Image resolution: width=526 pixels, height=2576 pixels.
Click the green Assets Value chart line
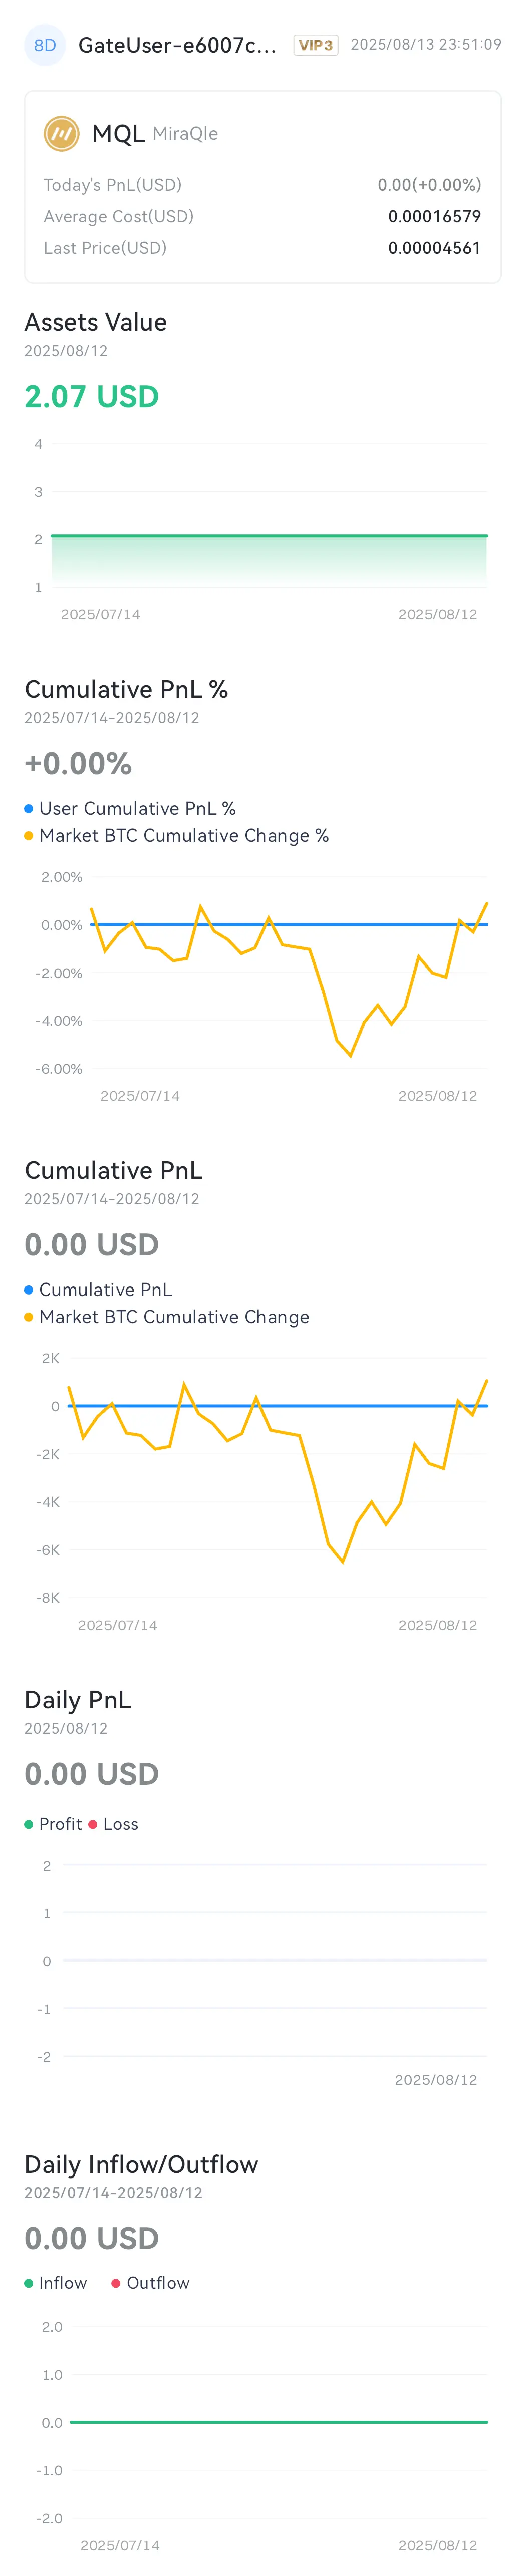(269, 536)
